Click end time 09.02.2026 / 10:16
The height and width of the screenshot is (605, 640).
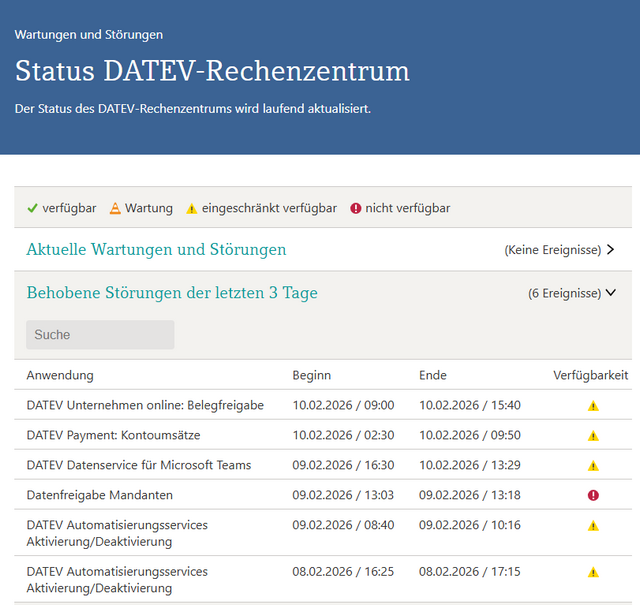click(x=470, y=525)
